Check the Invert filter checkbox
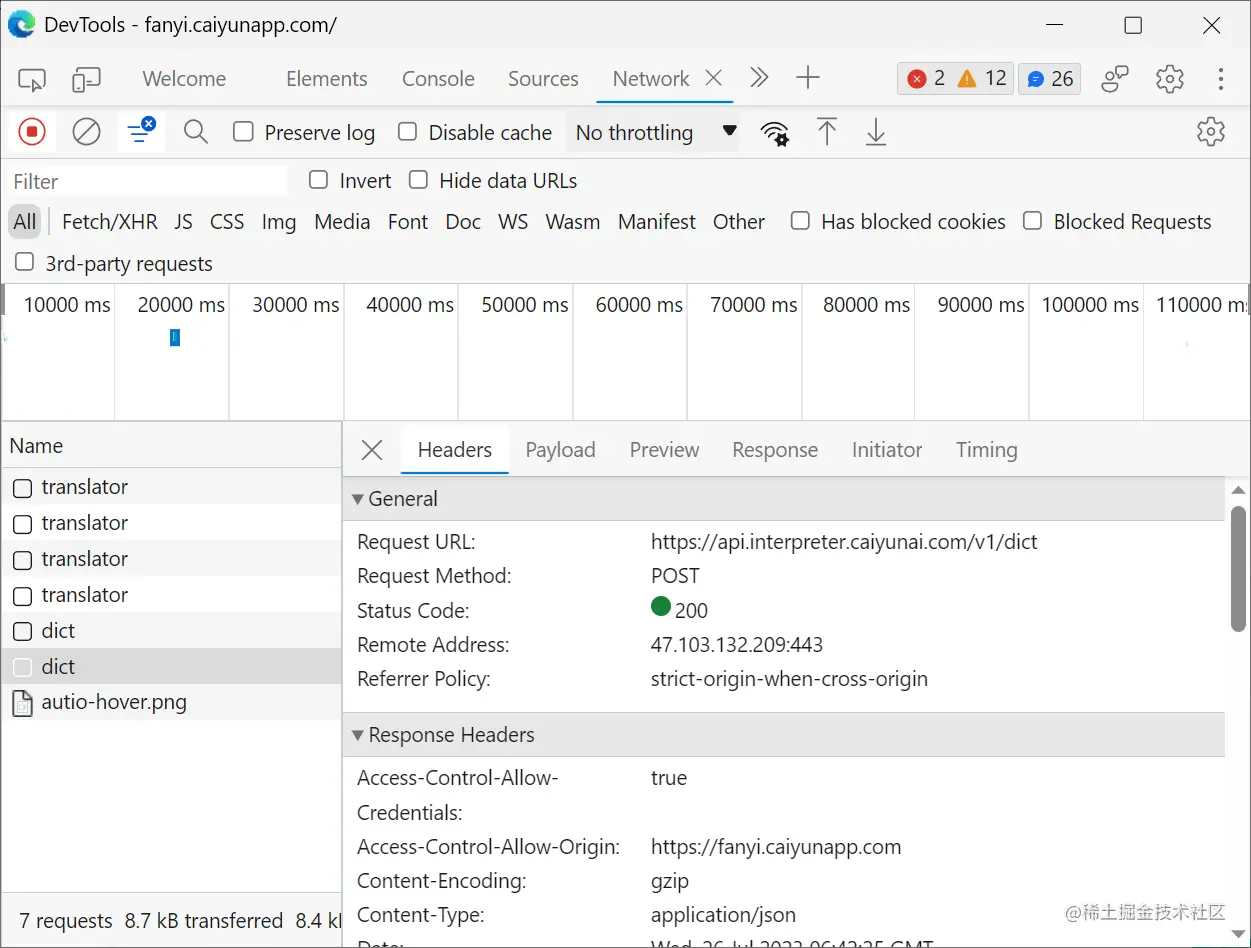1251x948 pixels. pos(318,180)
